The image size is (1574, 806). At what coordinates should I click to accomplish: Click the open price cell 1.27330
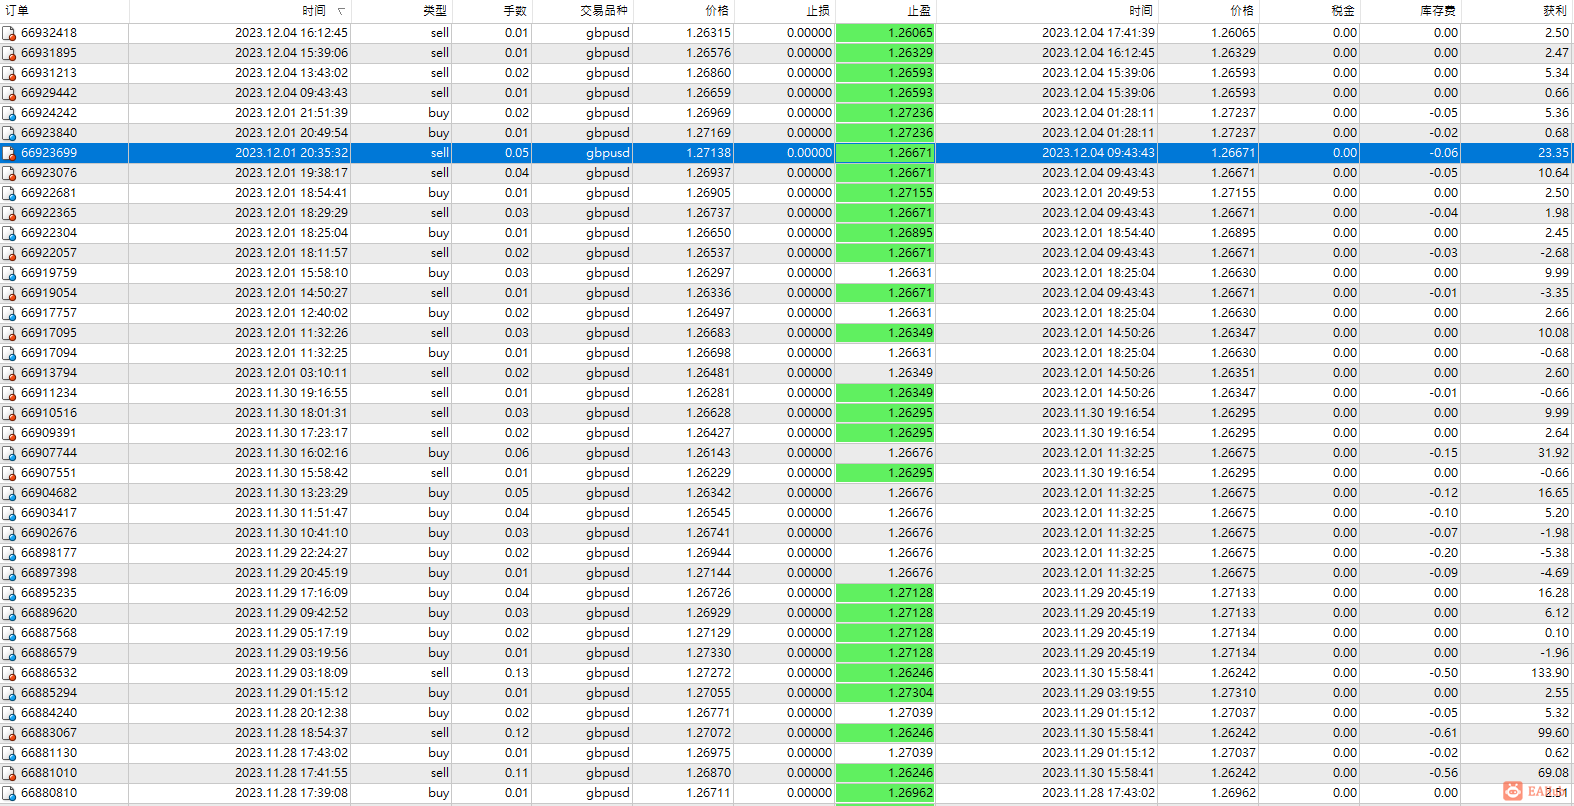(x=709, y=653)
